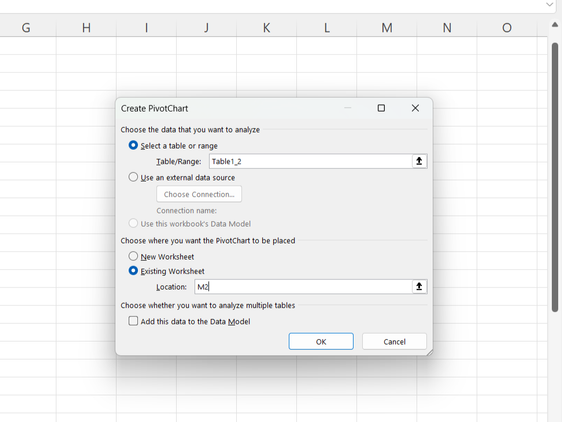Image resolution: width=562 pixels, height=422 pixels.
Task: Click the scroll up arrow of the worksheet
Action: [555, 25]
